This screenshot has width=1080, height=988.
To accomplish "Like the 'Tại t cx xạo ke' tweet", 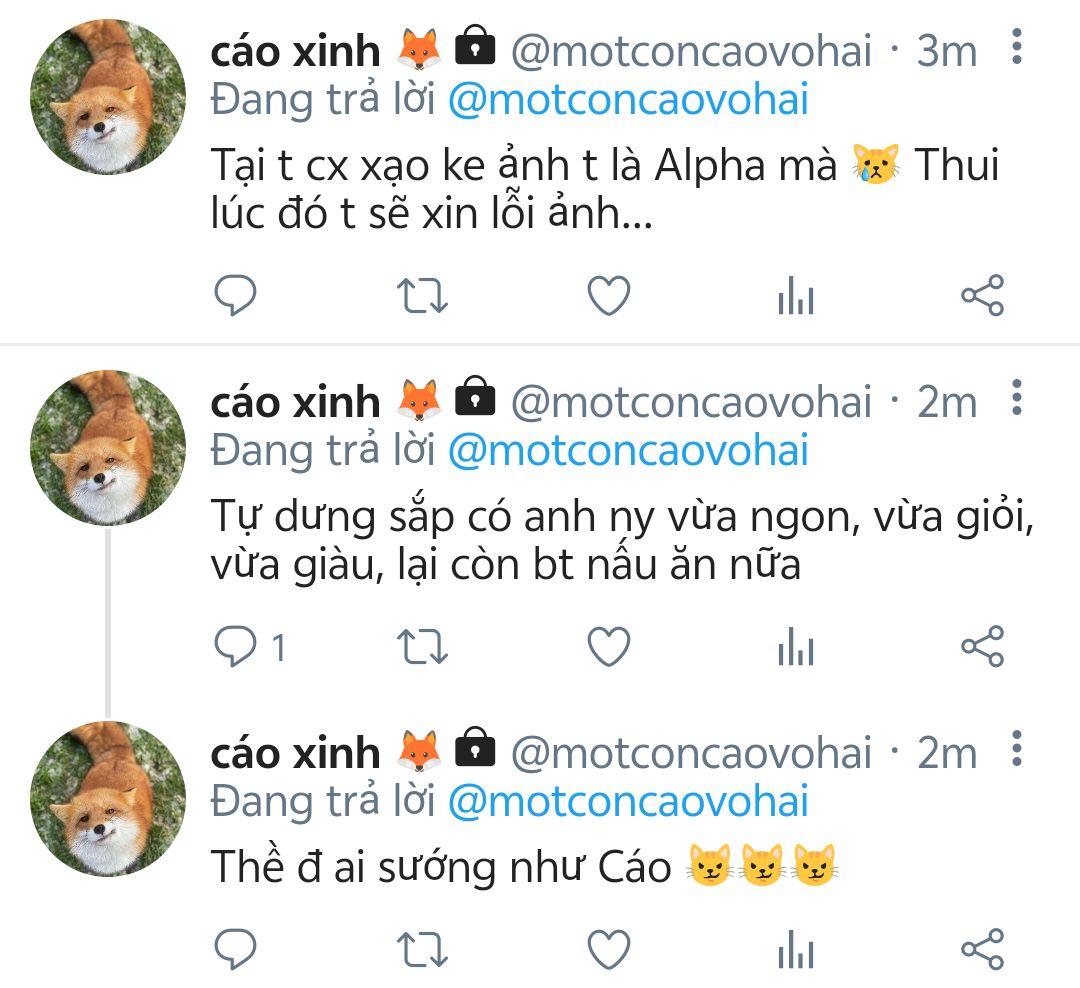I will 608,296.
